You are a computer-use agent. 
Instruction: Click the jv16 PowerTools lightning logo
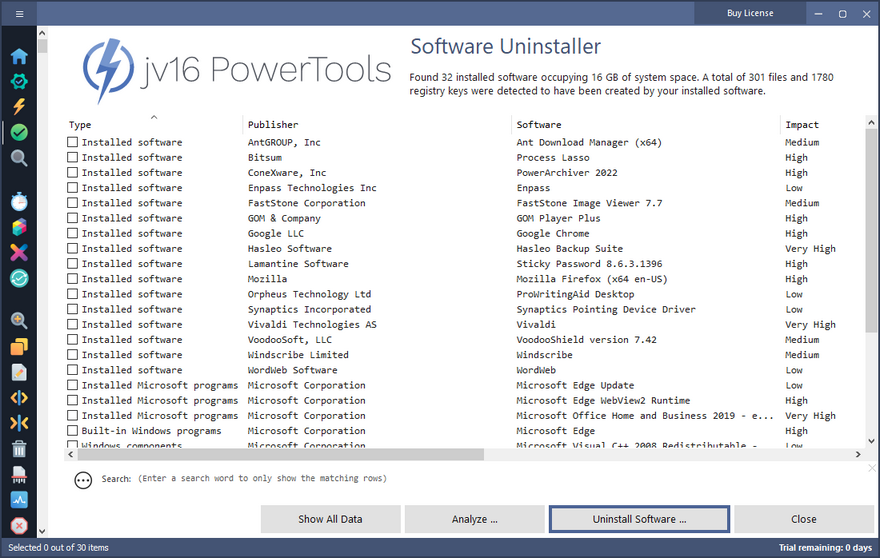point(108,71)
